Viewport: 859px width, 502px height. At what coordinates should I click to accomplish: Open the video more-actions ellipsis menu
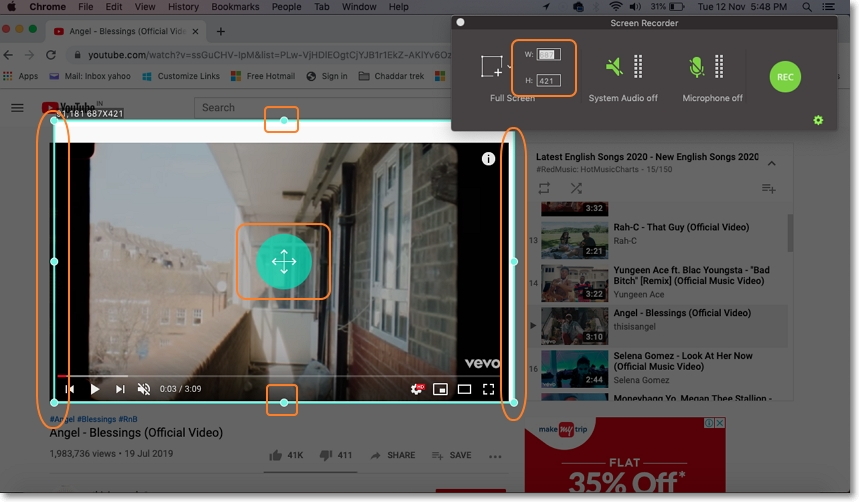(x=494, y=456)
